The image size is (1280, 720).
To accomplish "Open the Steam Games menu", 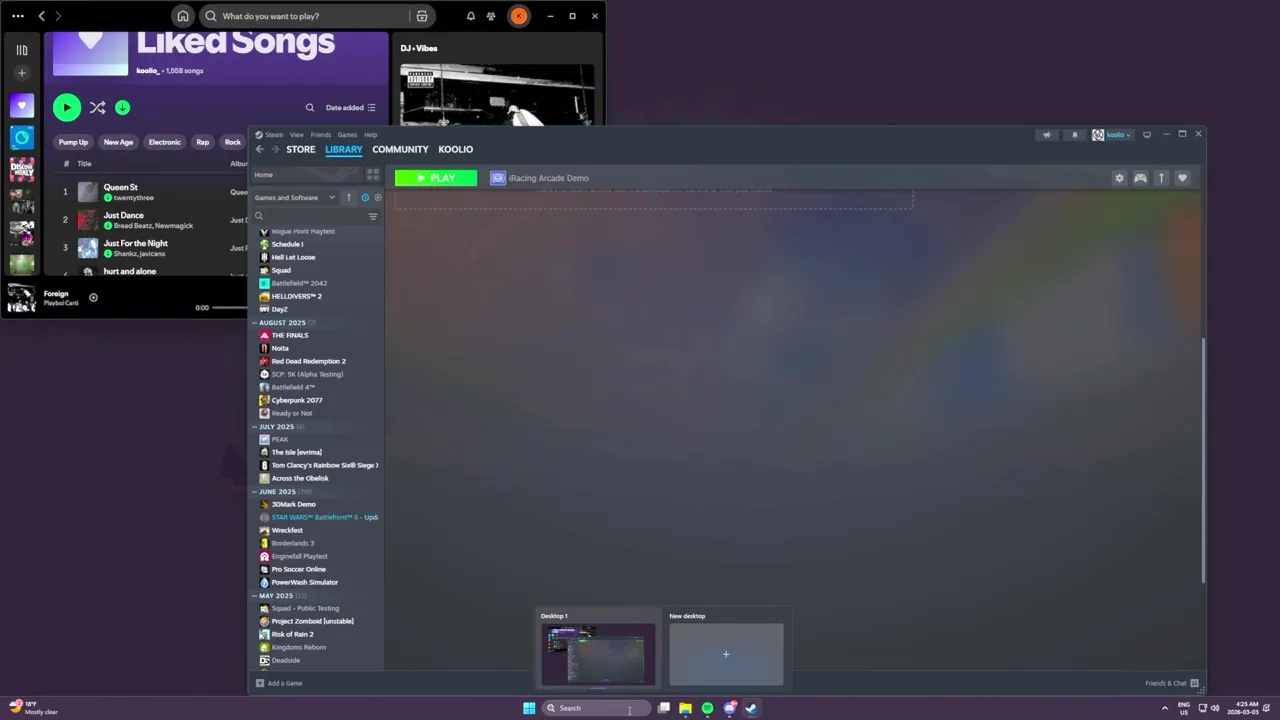I will point(347,135).
